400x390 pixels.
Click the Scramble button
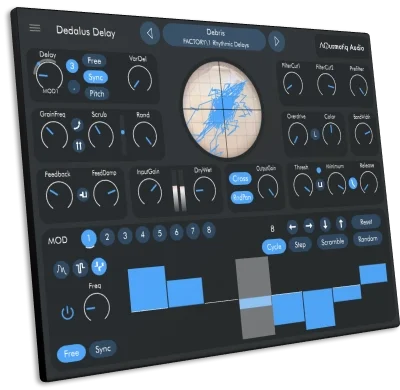[x=332, y=242]
